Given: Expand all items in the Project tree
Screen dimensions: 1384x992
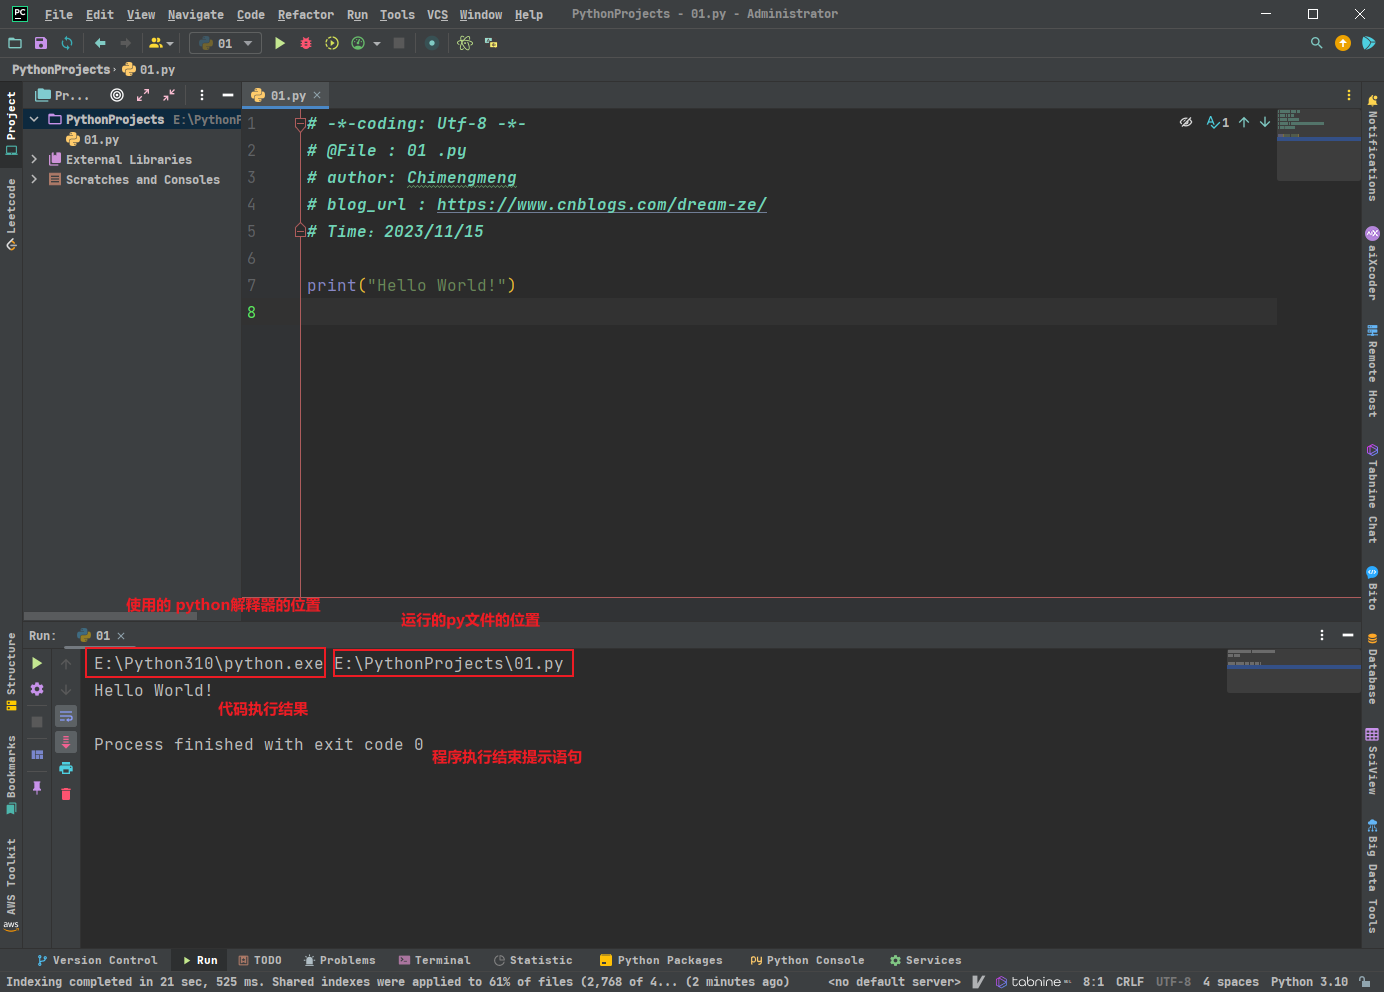Looking at the screenshot, I should click(x=143, y=95).
